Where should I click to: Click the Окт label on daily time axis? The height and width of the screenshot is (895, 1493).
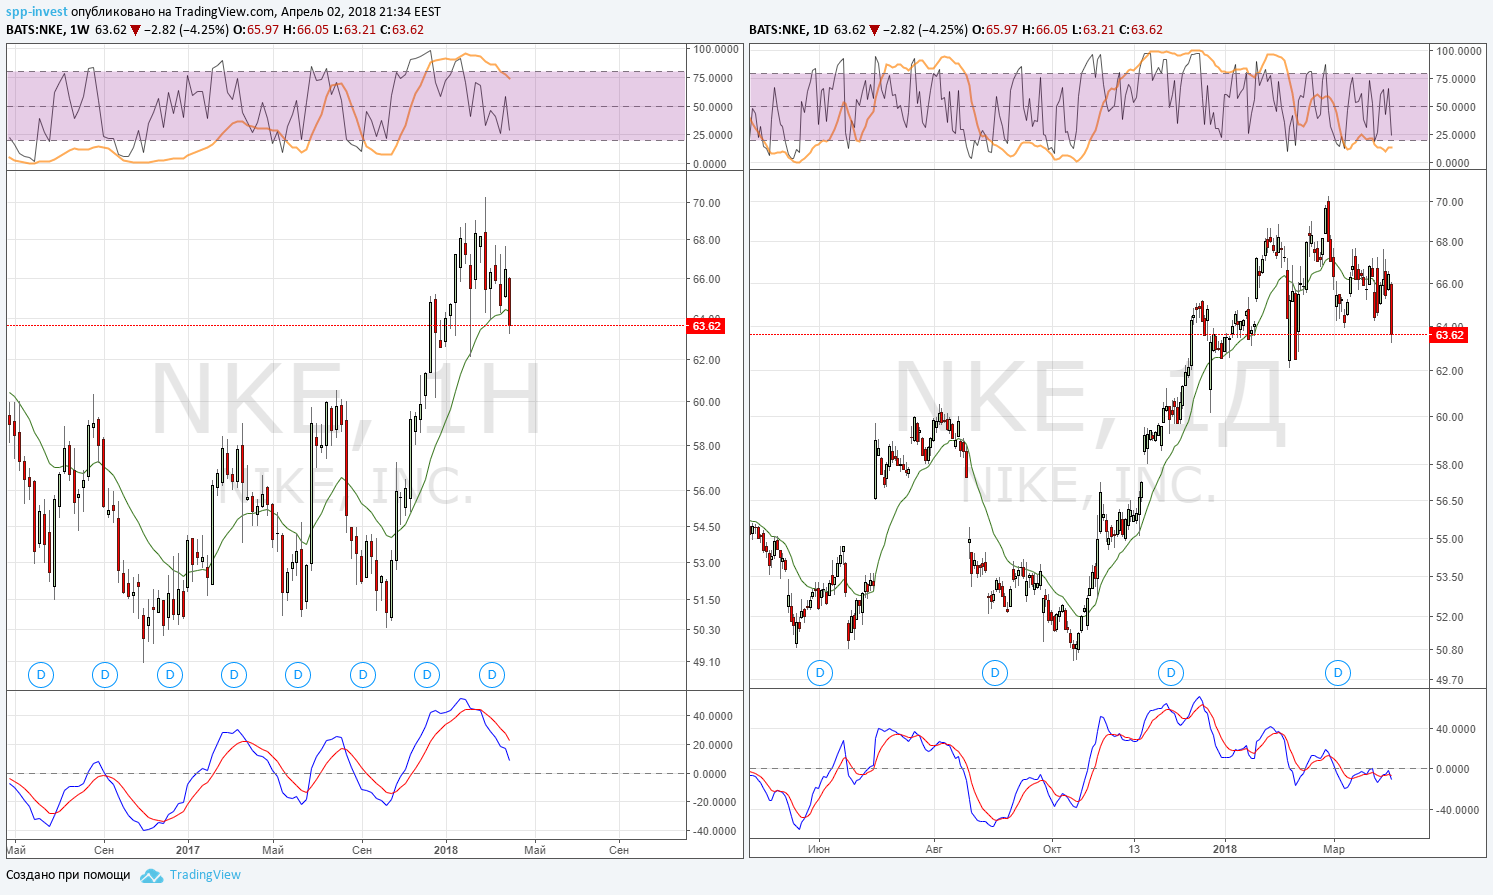[1051, 849]
